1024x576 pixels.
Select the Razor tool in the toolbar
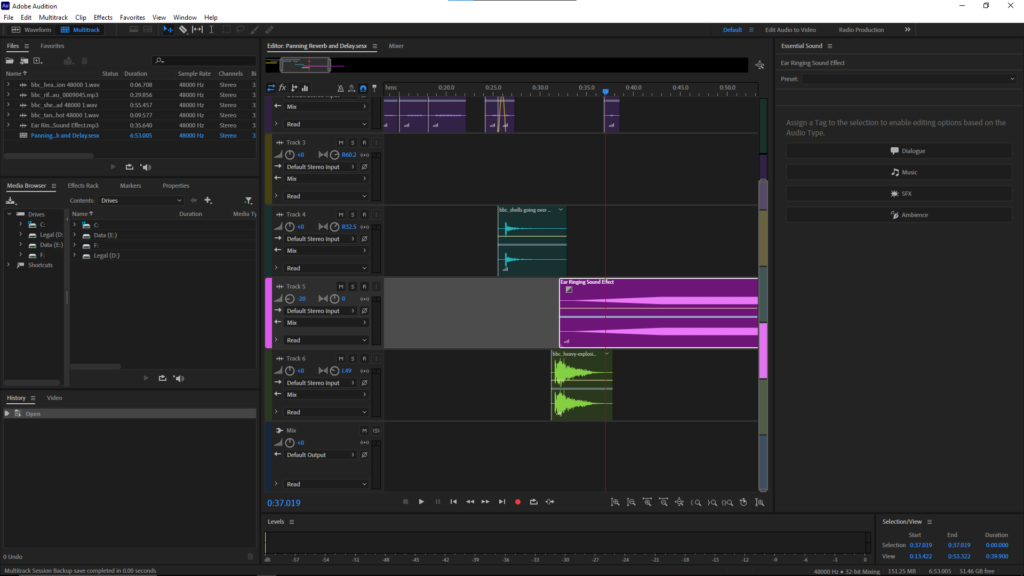[x=183, y=30]
